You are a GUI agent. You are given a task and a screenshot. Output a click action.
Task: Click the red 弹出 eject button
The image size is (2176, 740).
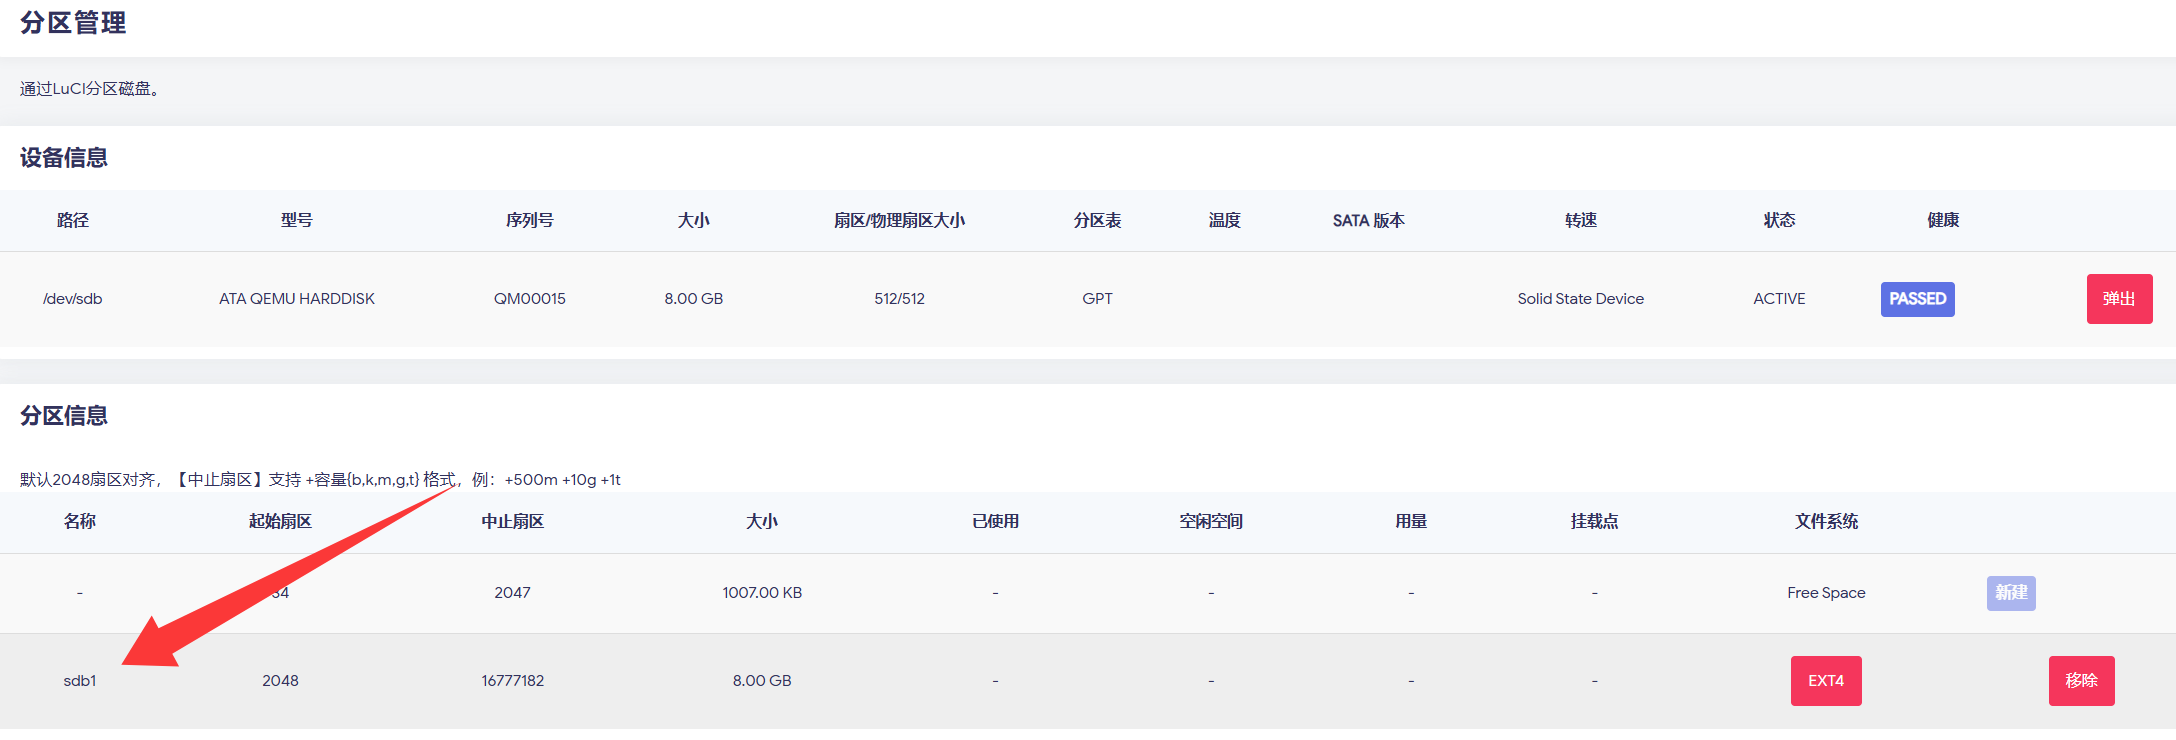click(x=2118, y=299)
